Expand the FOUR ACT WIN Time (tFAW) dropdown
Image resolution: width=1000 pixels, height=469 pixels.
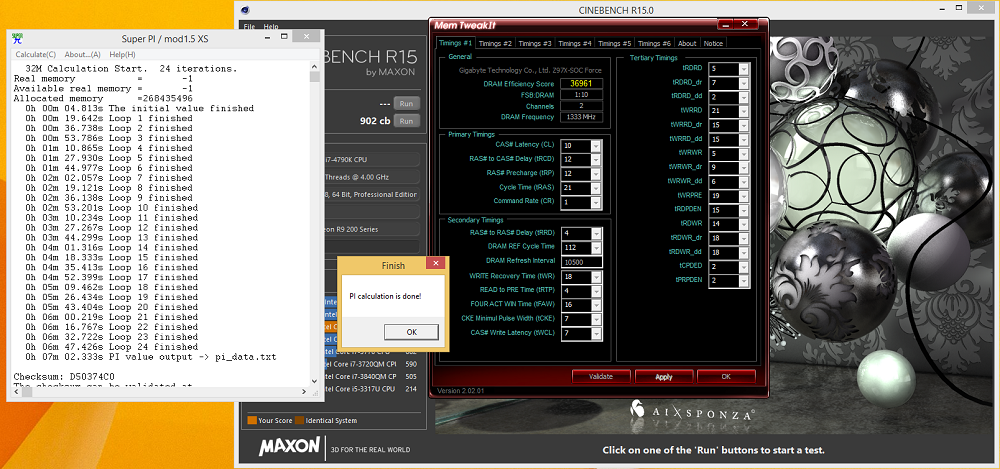(x=596, y=304)
